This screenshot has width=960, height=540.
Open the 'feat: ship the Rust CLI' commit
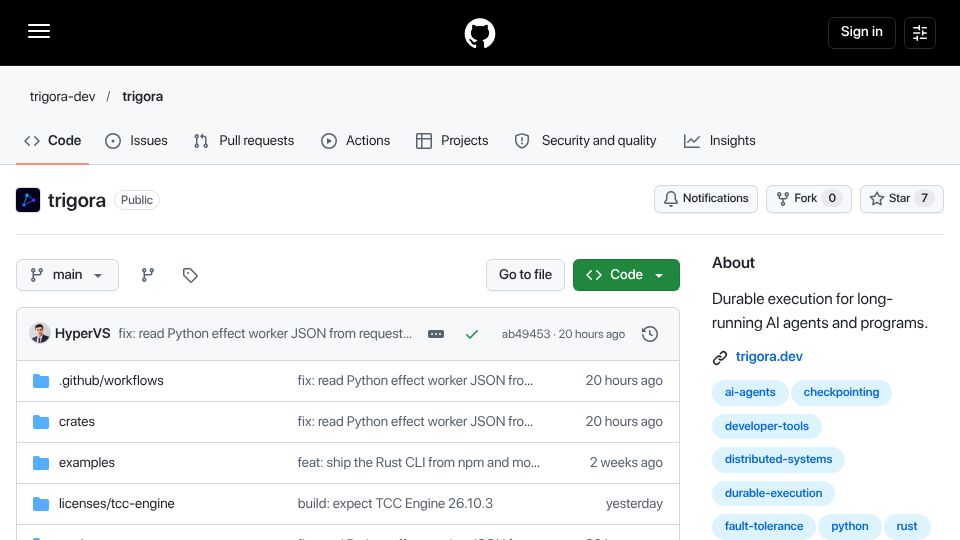(x=419, y=463)
